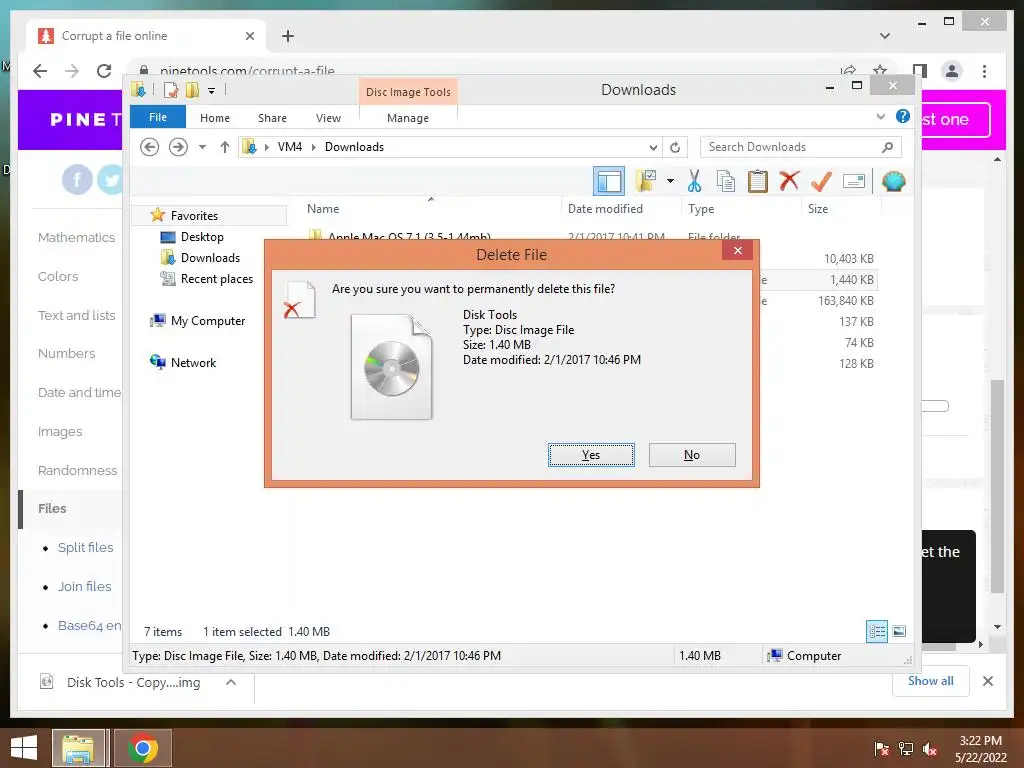
Task: Confirm deletion with the Yes button
Action: pyautogui.click(x=591, y=455)
